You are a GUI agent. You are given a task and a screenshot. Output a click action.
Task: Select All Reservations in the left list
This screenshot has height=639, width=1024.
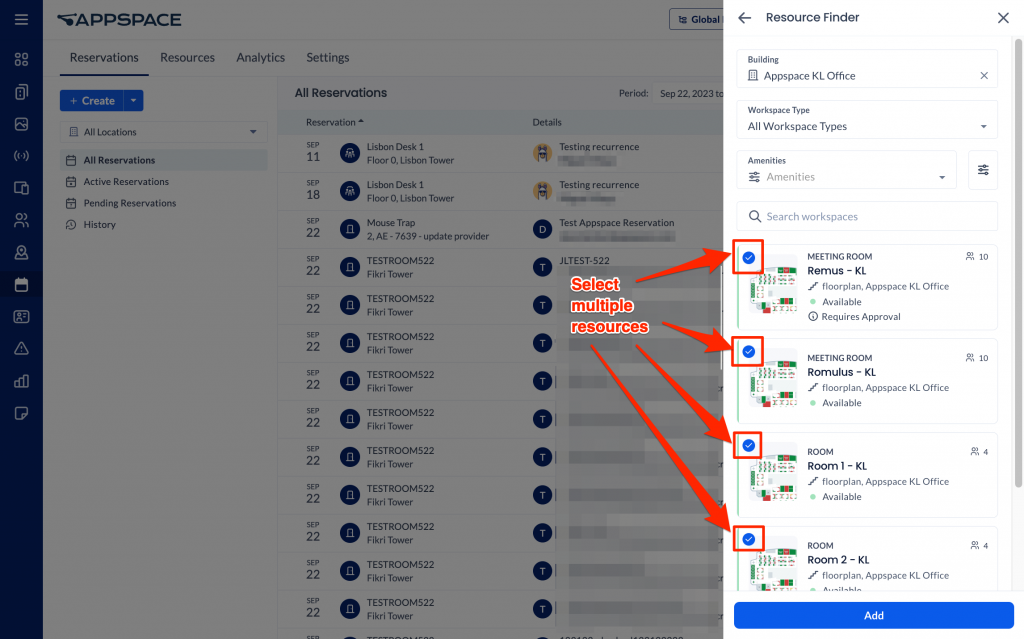coord(163,160)
